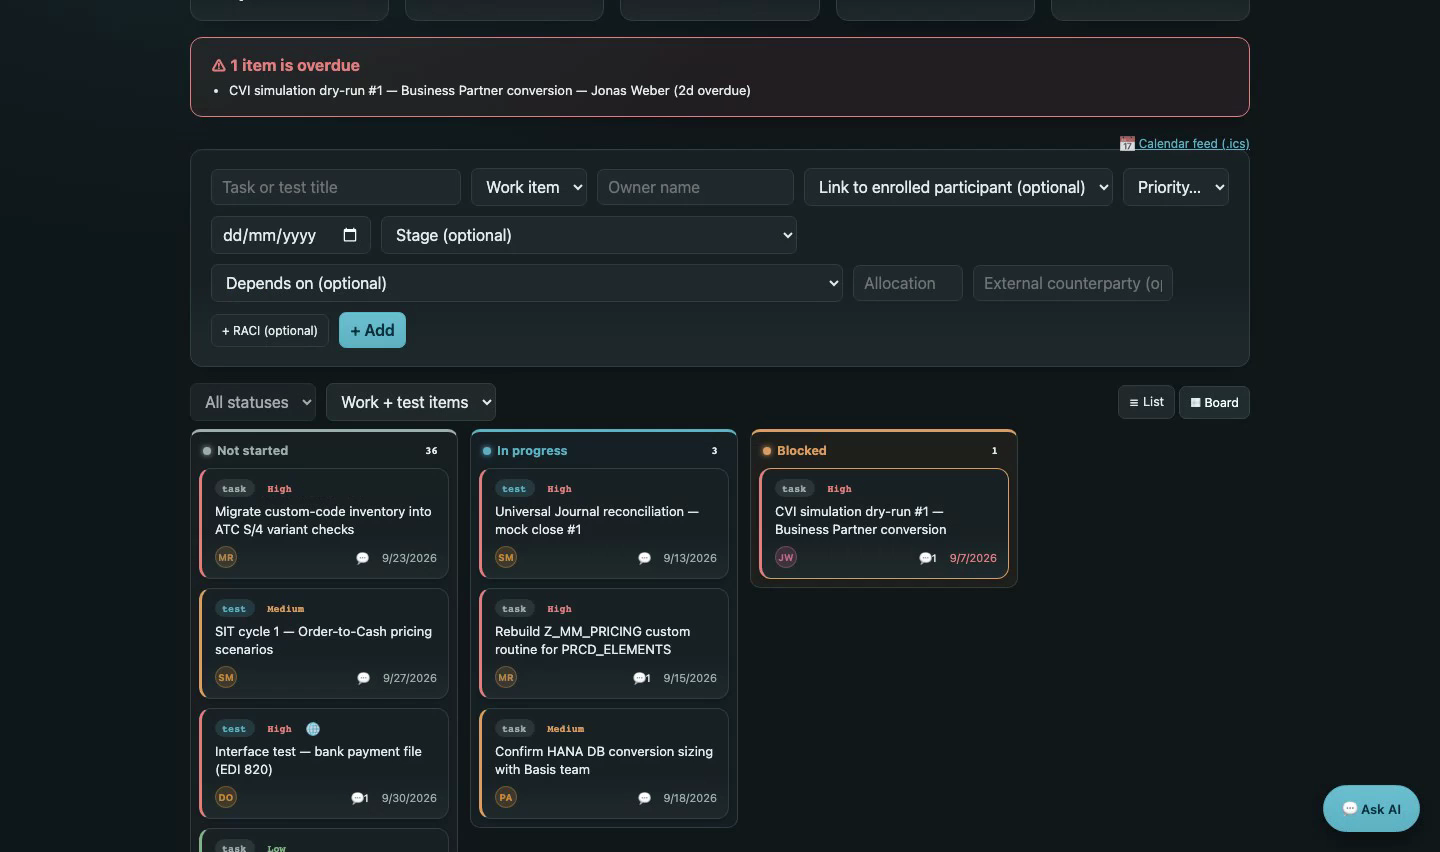Image resolution: width=1440 pixels, height=852 pixels.
Task: Click globe icon on Interface test card
Action: 313,729
